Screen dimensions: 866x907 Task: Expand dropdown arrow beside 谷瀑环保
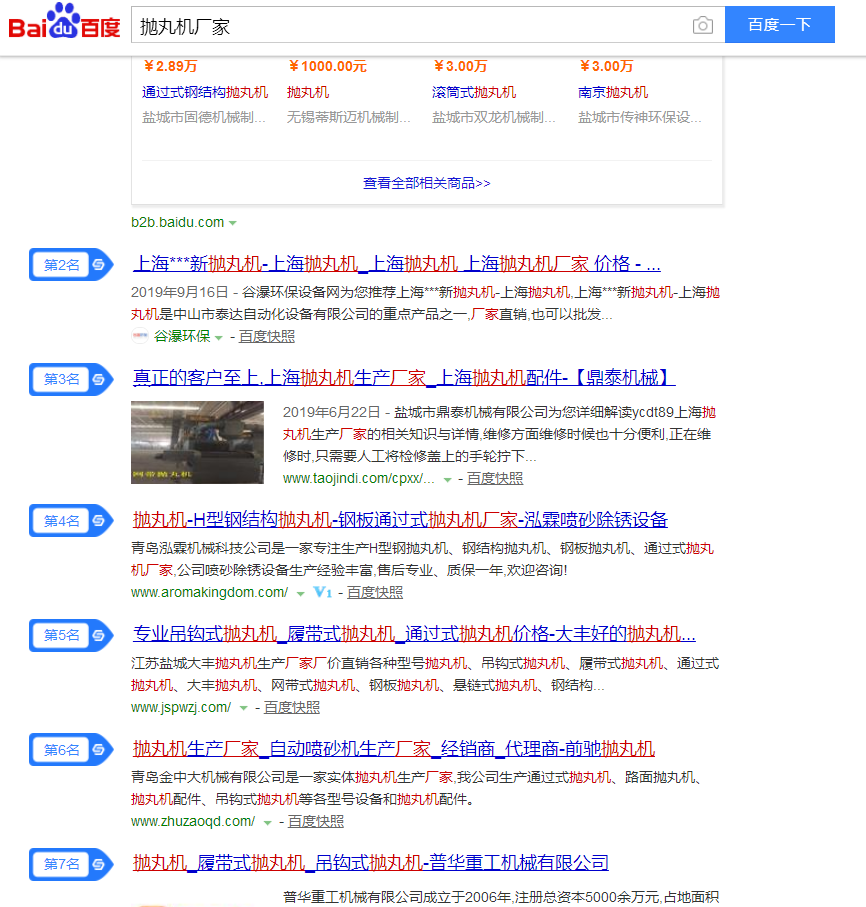point(219,337)
